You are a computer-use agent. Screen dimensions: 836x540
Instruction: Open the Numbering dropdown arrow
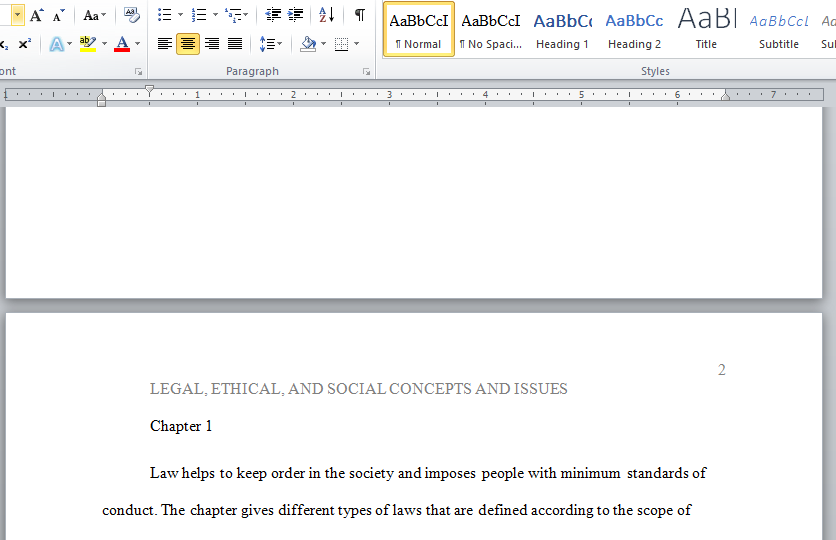point(215,15)
